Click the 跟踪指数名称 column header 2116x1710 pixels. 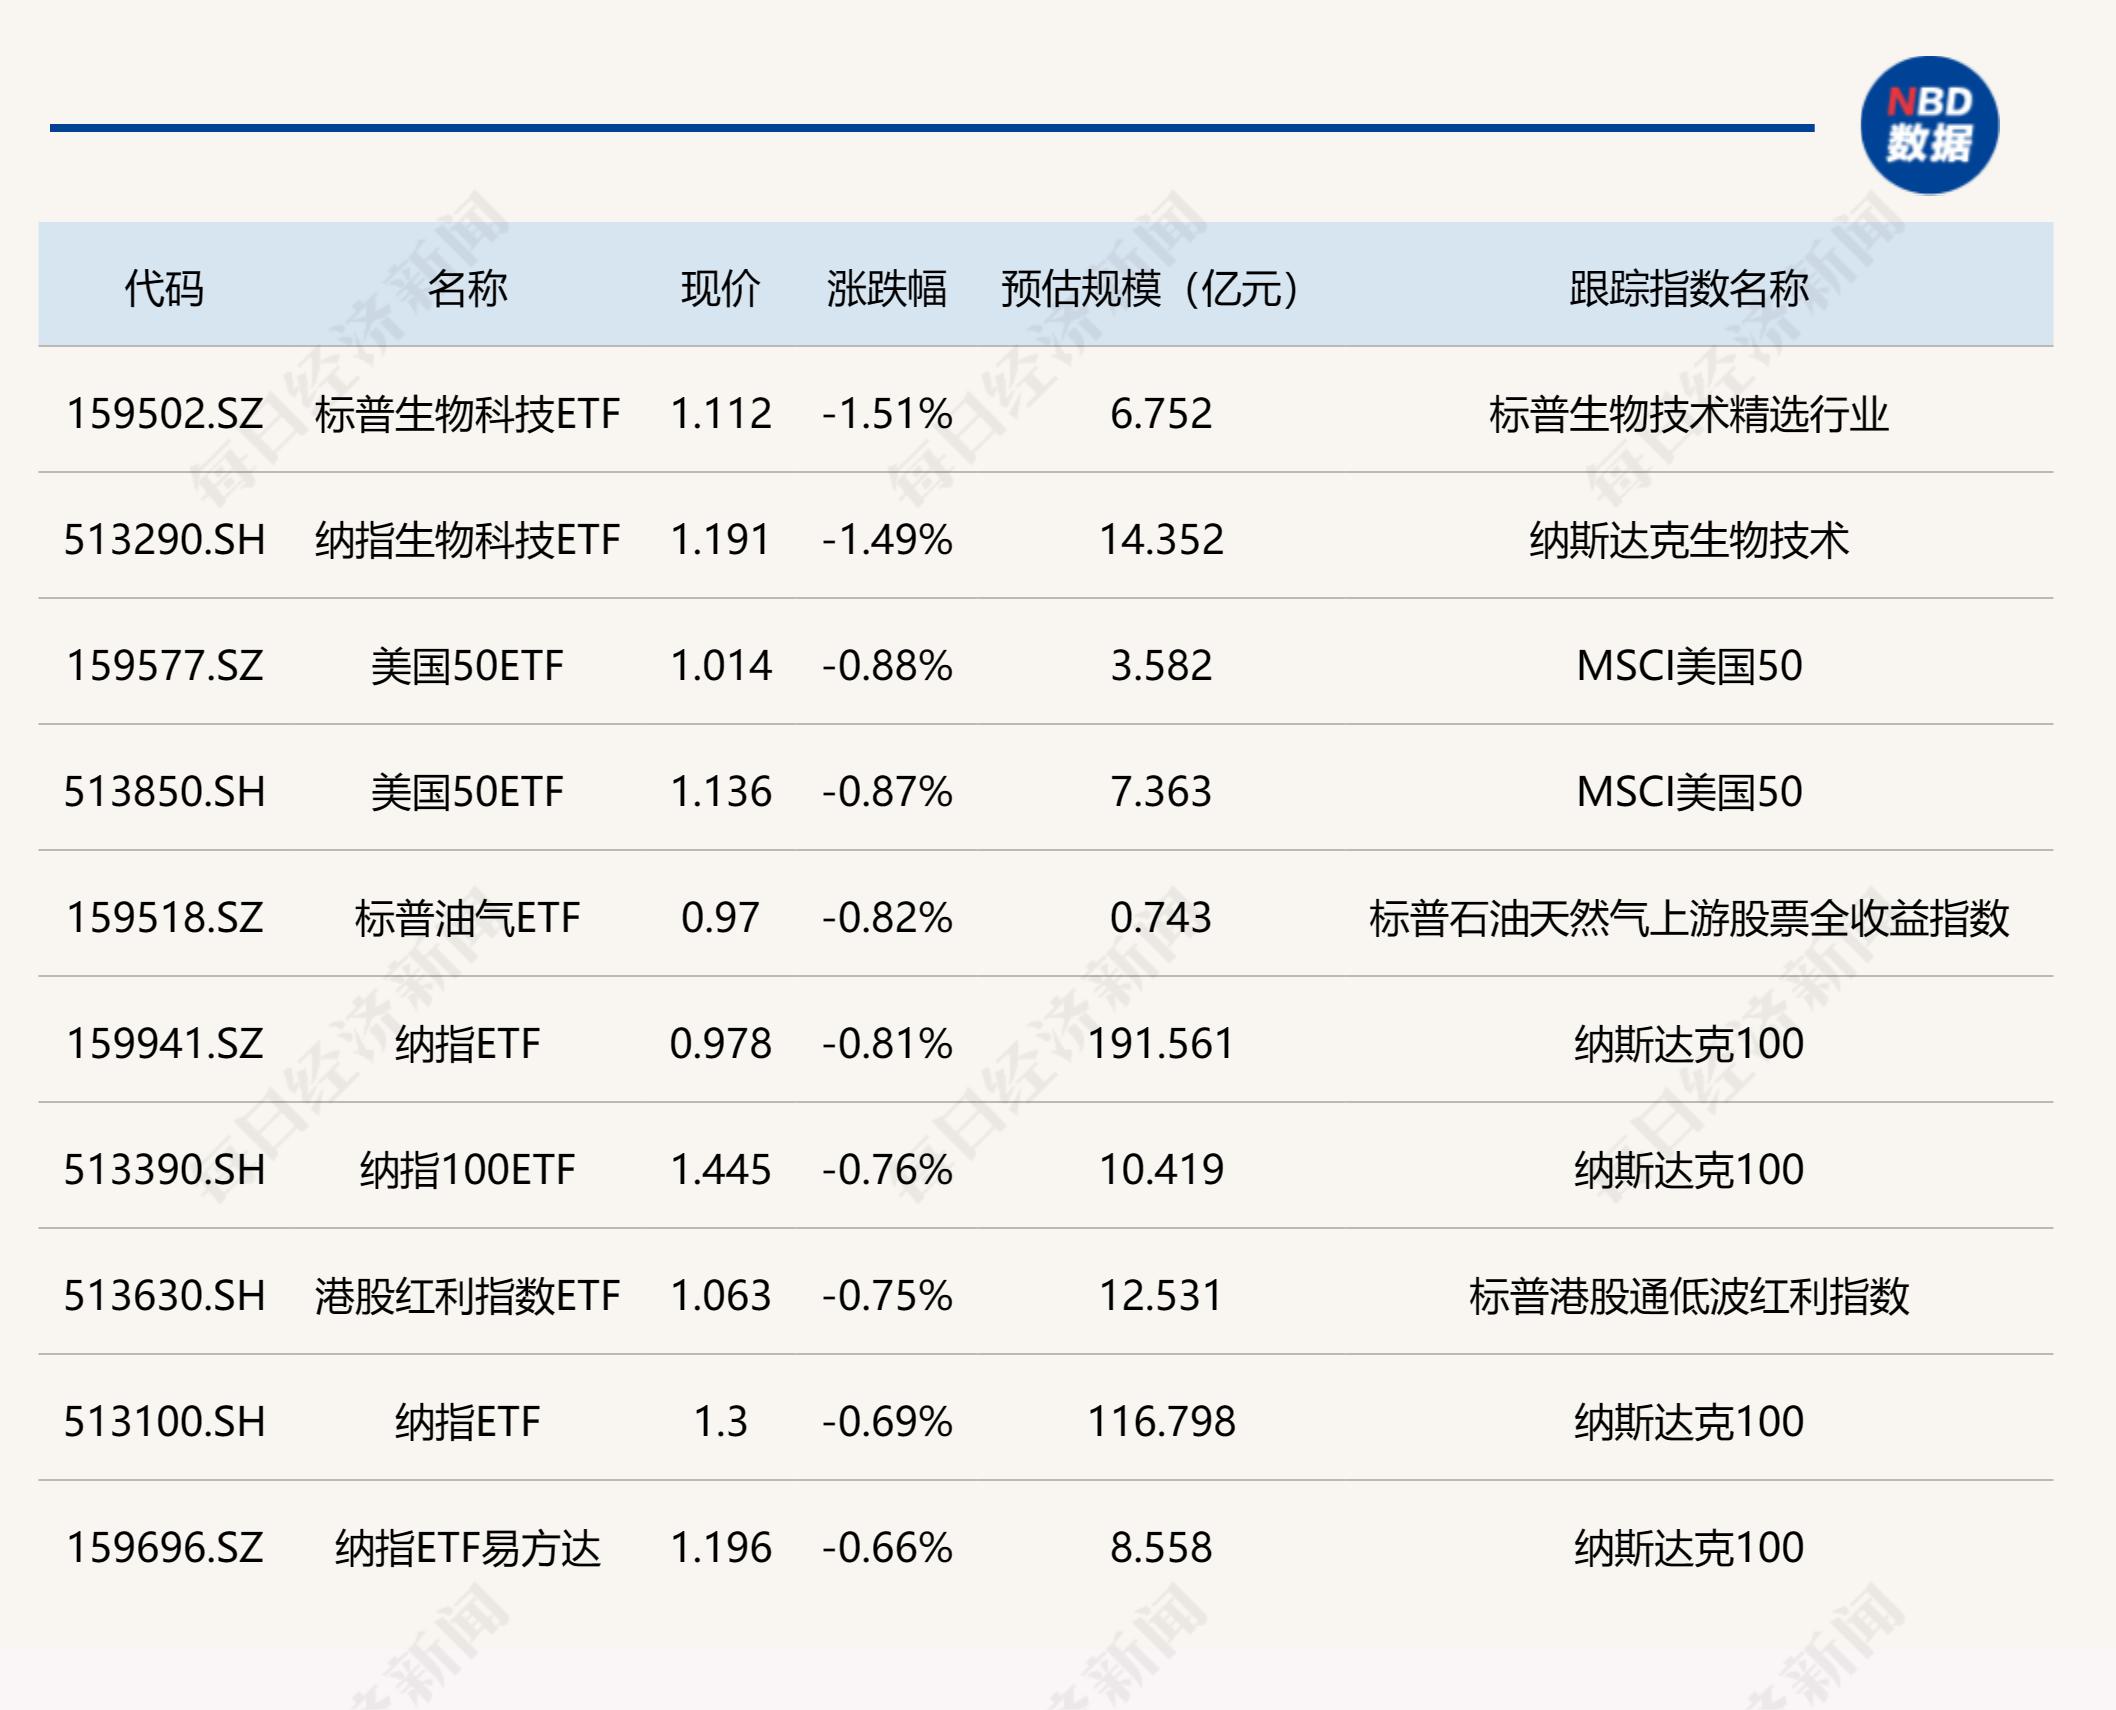point(1688,289)
